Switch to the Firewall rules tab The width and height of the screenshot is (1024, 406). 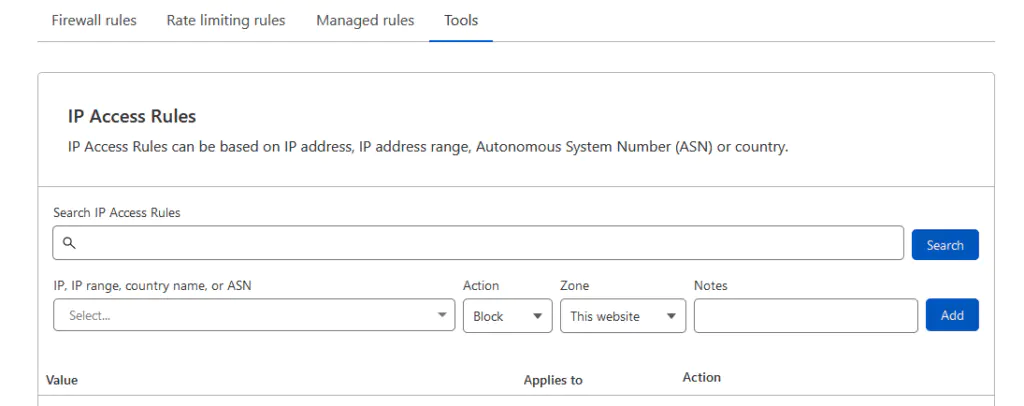[93, 21]
